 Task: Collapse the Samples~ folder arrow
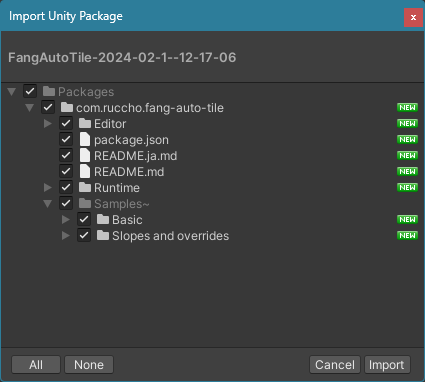(48, 204)
